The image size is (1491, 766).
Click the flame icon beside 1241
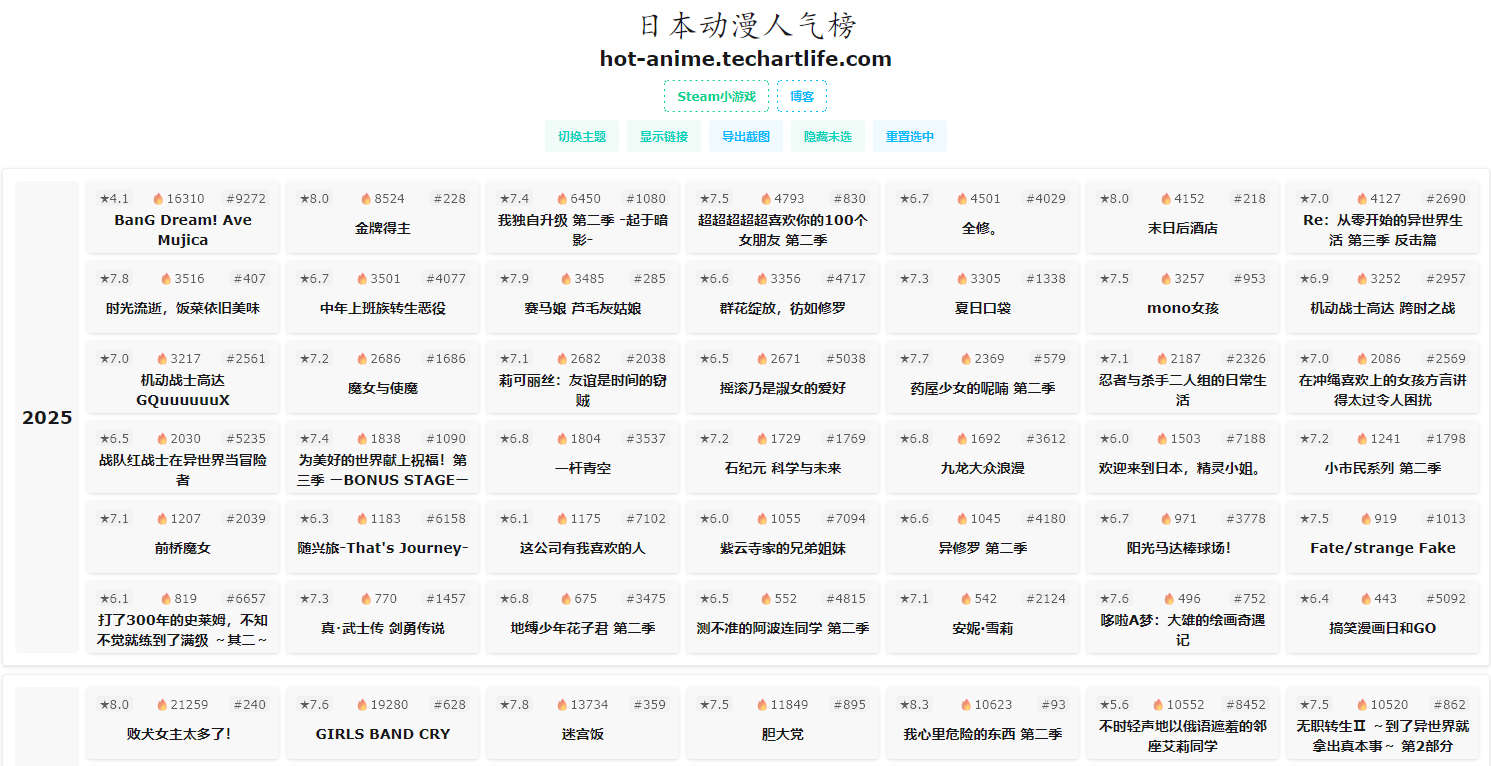1362,439
